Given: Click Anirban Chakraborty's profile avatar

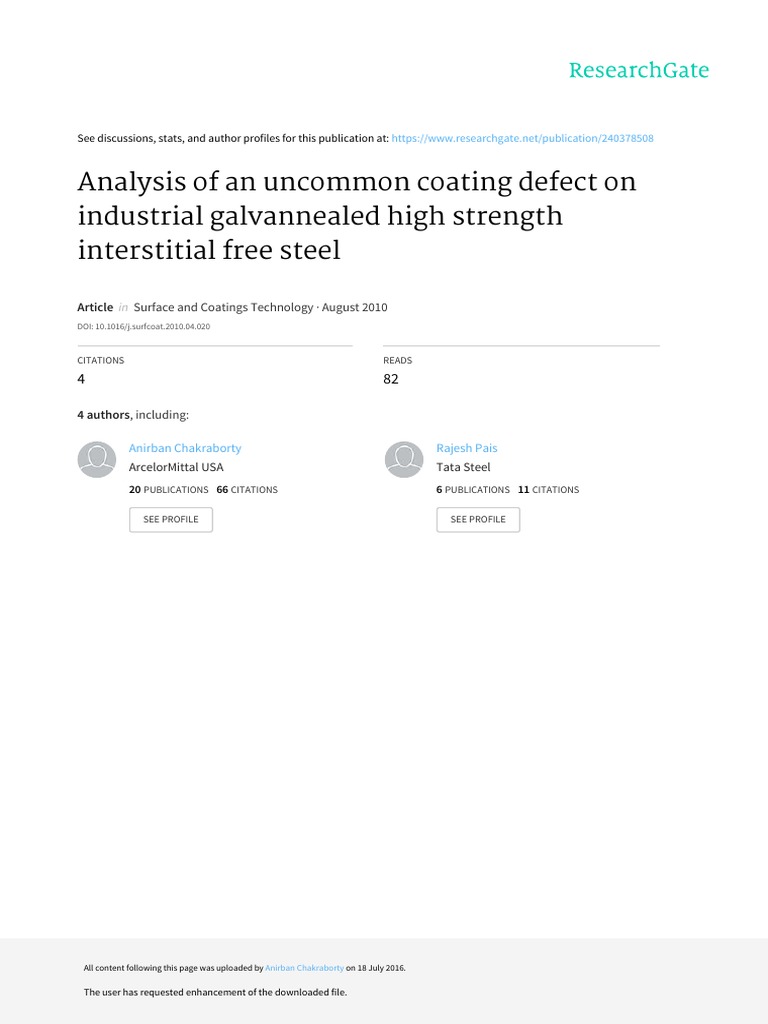Looking at the screenshot, I should 98,458.
